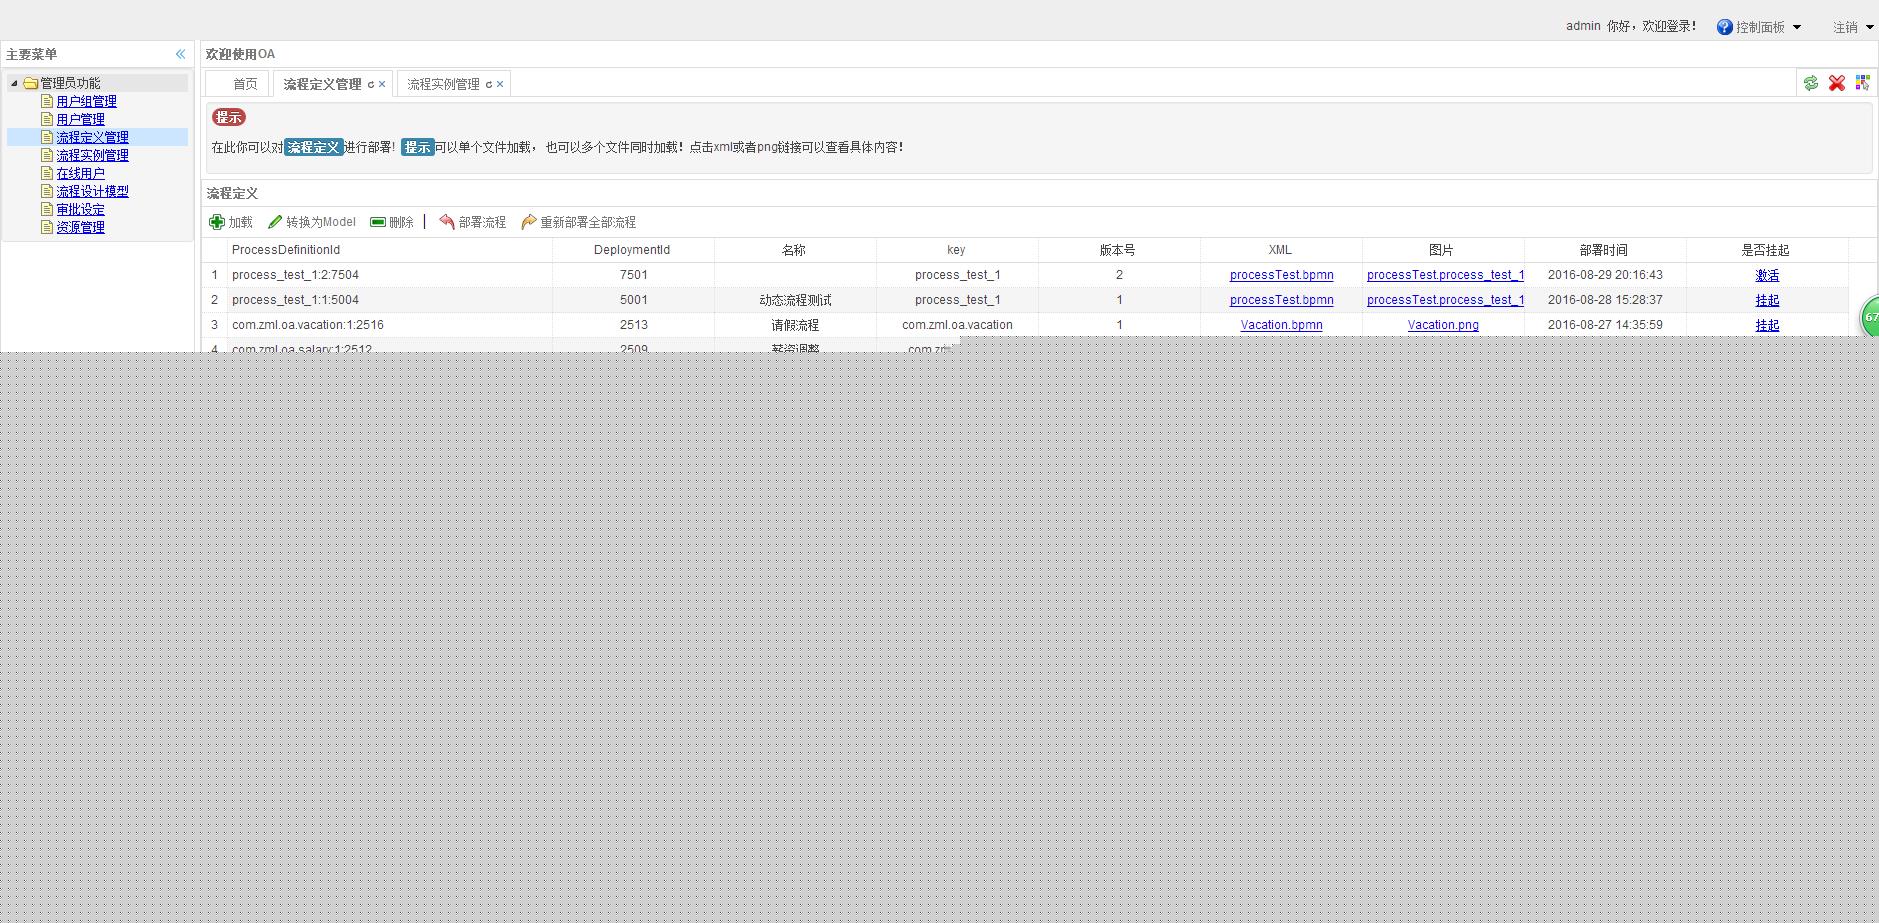Click 挂起 to suspend com.zml.oa.vacation
Image resolution: width=1879 pixels, height=923 pixels.
1767,325
